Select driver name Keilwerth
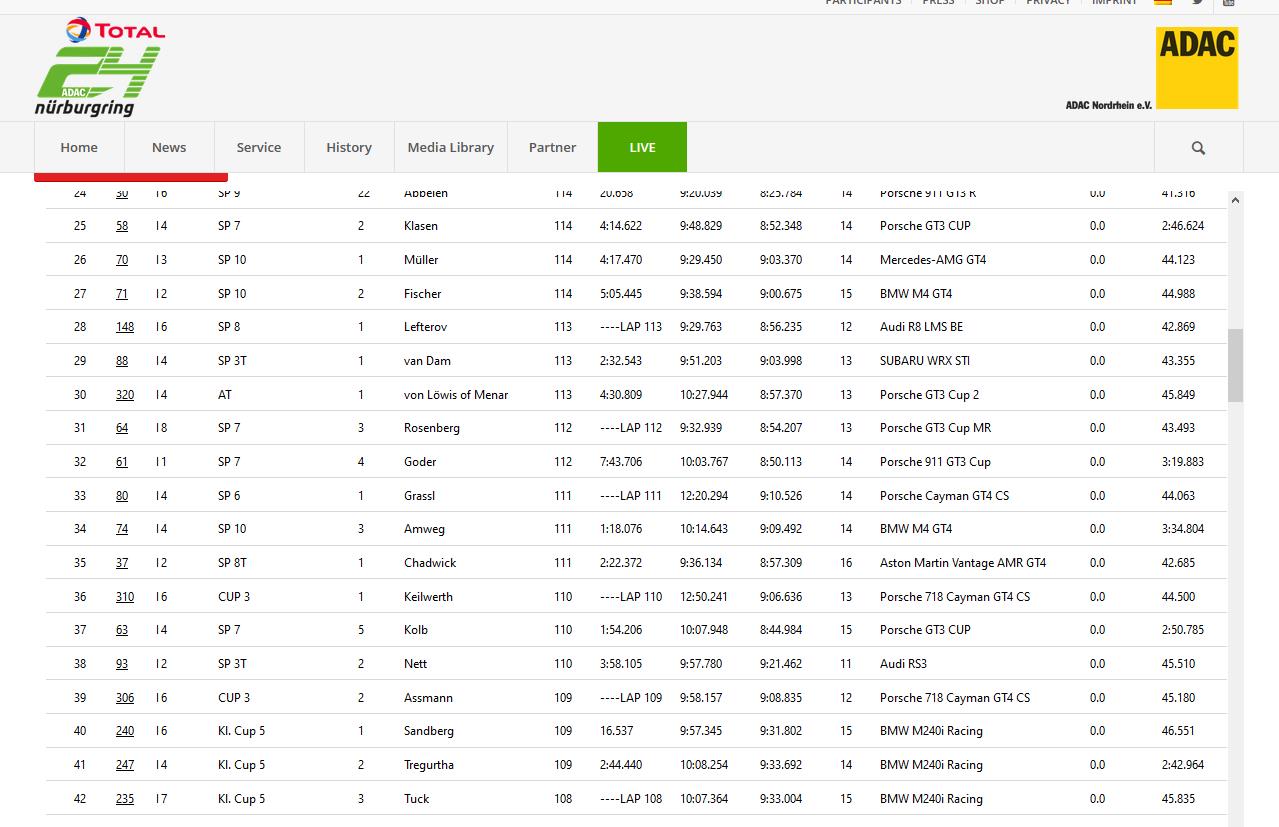1279x827 pixels. click(x=429, y=597)
